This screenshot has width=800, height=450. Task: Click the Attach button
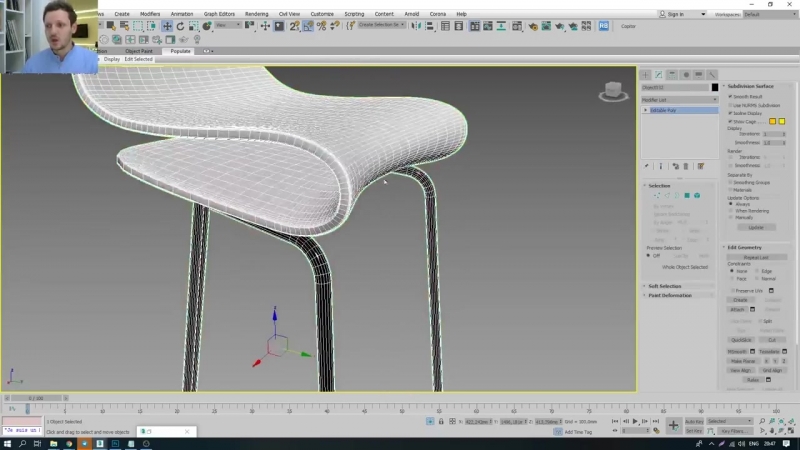[x=737, y=310]
